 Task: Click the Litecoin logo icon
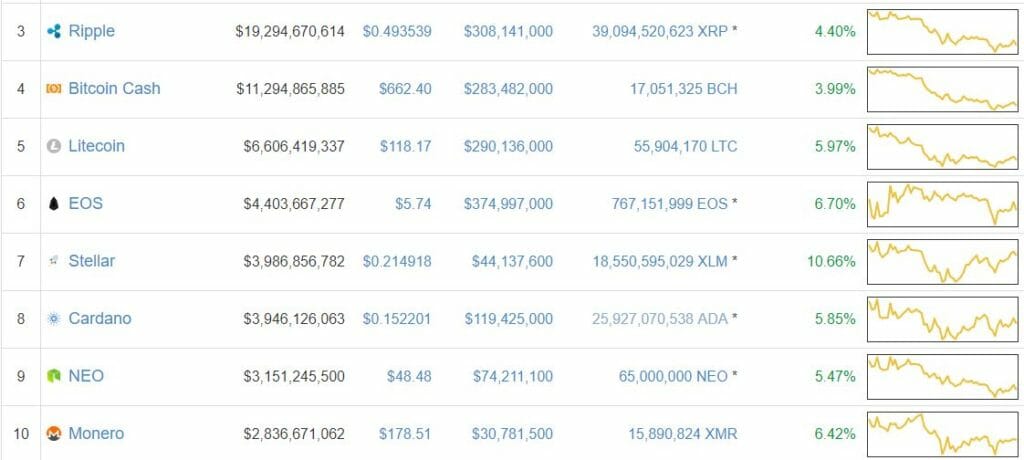pos(54,146)
